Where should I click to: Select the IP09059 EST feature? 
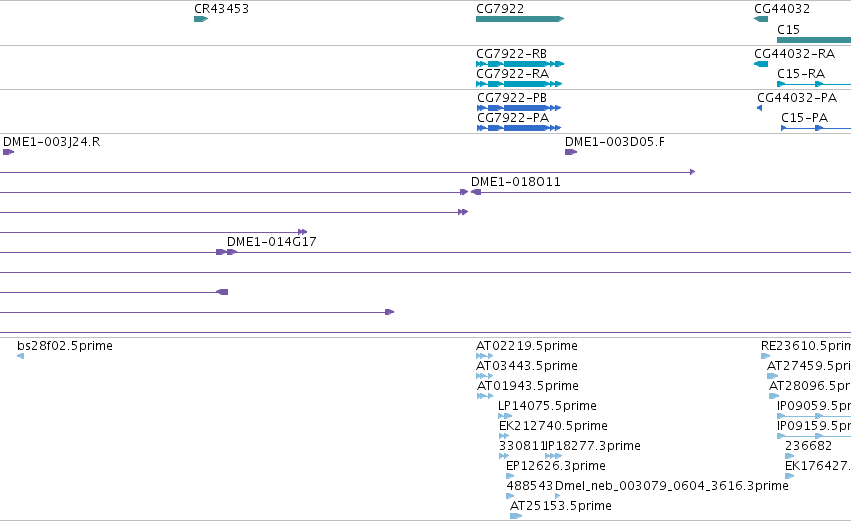[x=814, y=416]
